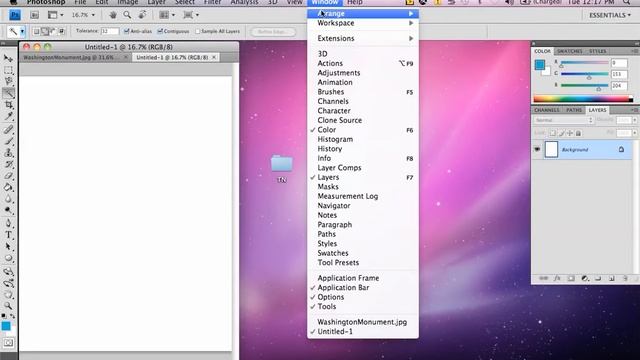Toggle Application Bar in Window menu

point(363,287)
